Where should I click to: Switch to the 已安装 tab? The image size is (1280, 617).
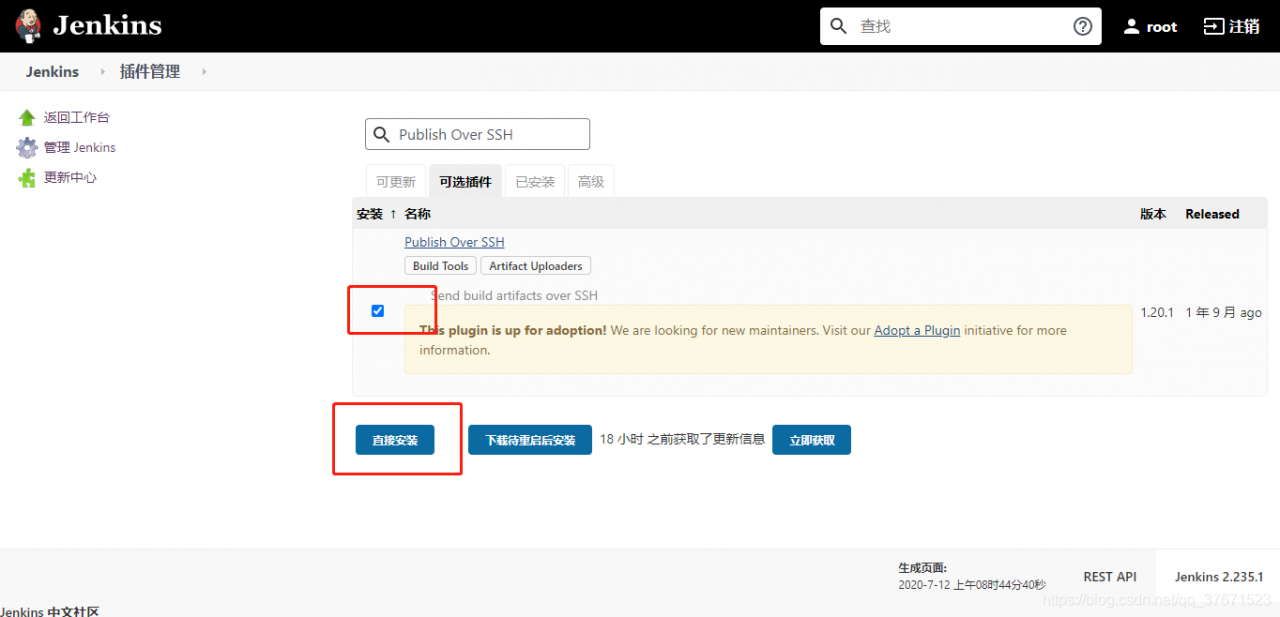[535, 182]
